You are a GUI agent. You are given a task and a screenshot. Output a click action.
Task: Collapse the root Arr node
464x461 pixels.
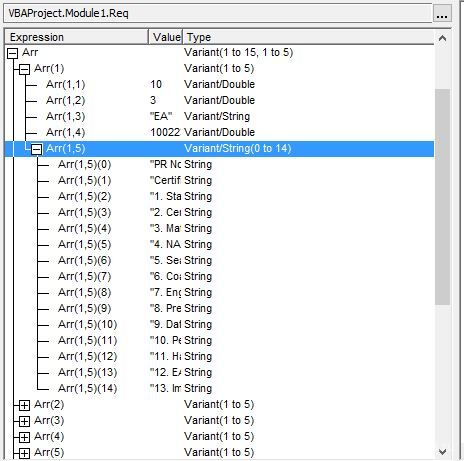[12, 53]
